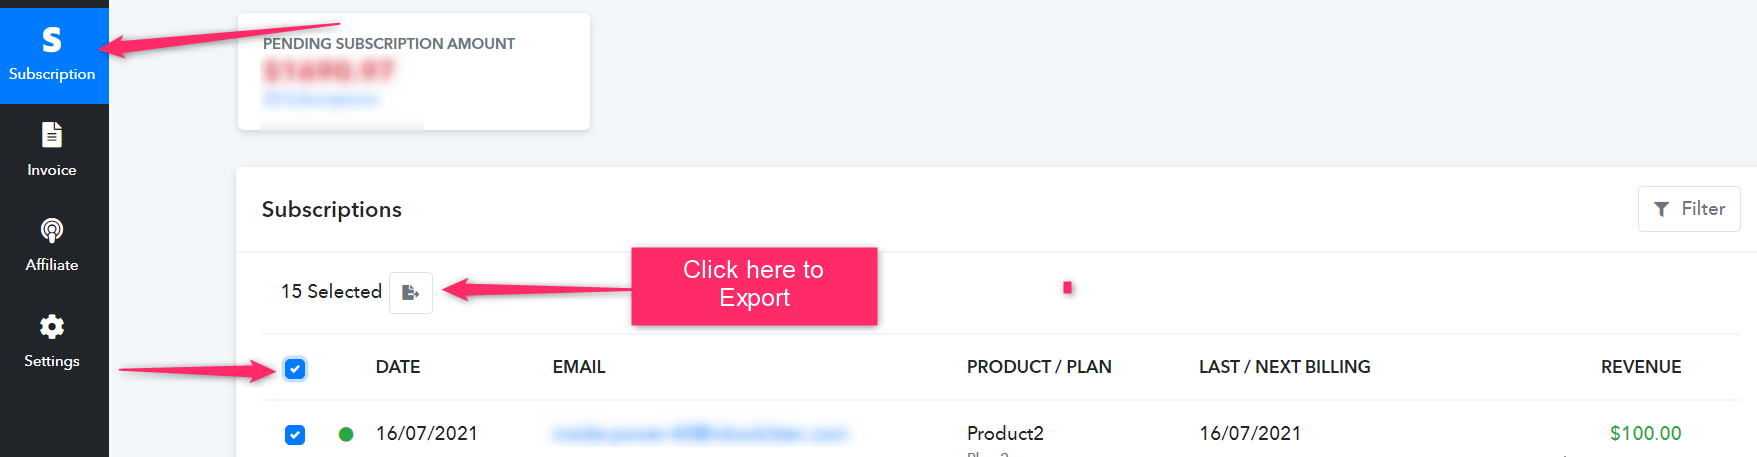The height and width of the screenshot is (457, 1757).
Task: Open the Subscription S logo icon
Action: (52, 40)
